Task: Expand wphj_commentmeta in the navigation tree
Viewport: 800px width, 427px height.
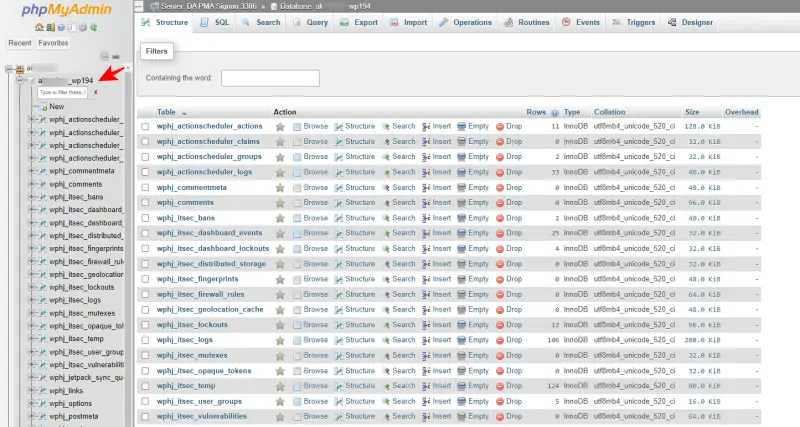Action: pos(32,171)
